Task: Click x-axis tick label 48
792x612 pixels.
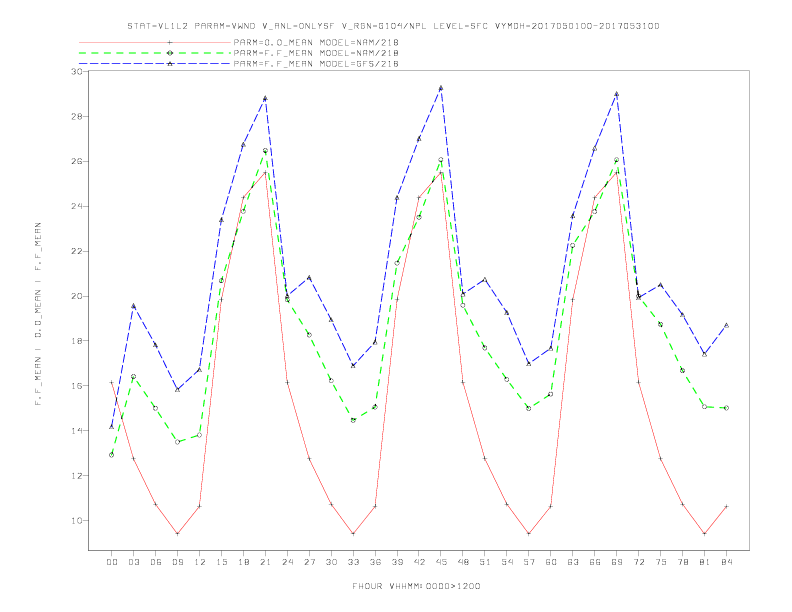Action: tap(463, 562)
